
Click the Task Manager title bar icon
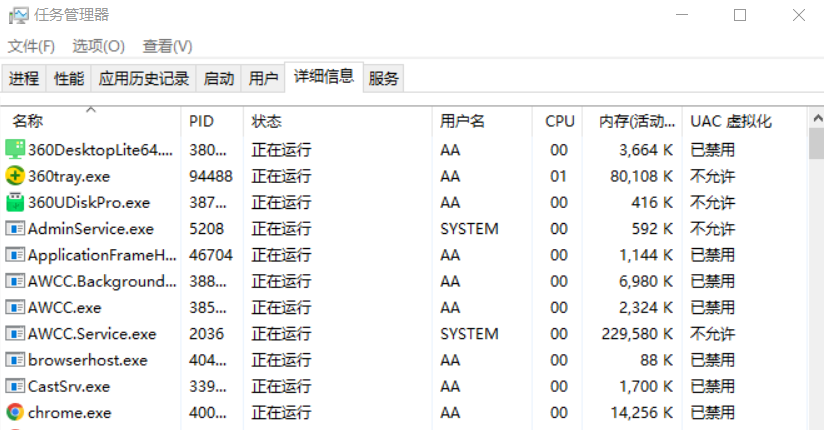tap(17, 15)
